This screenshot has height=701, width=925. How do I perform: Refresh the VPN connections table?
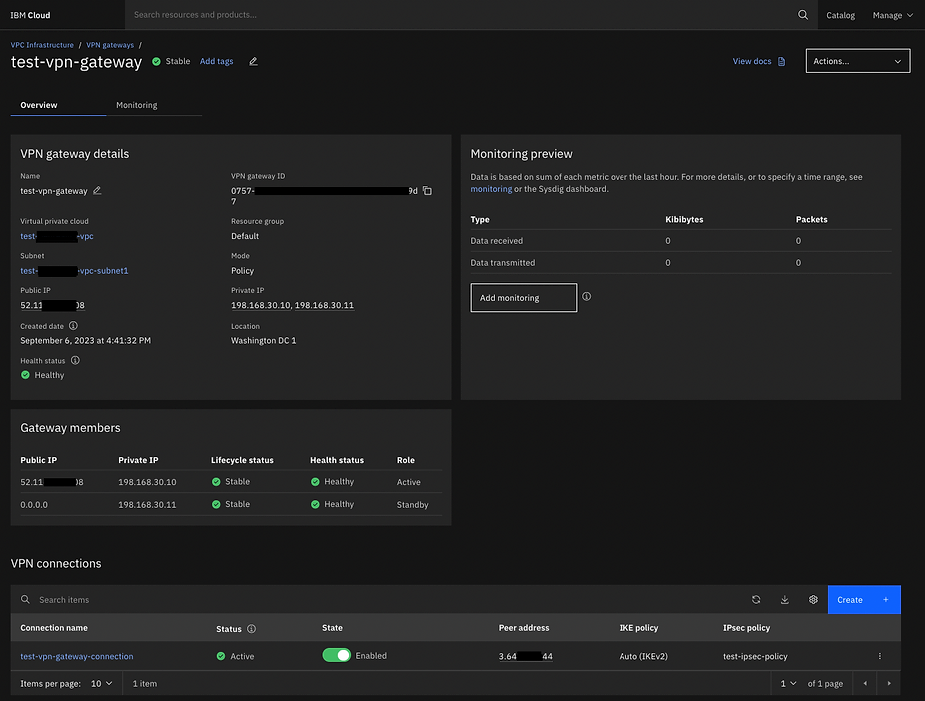coord(756,600)
